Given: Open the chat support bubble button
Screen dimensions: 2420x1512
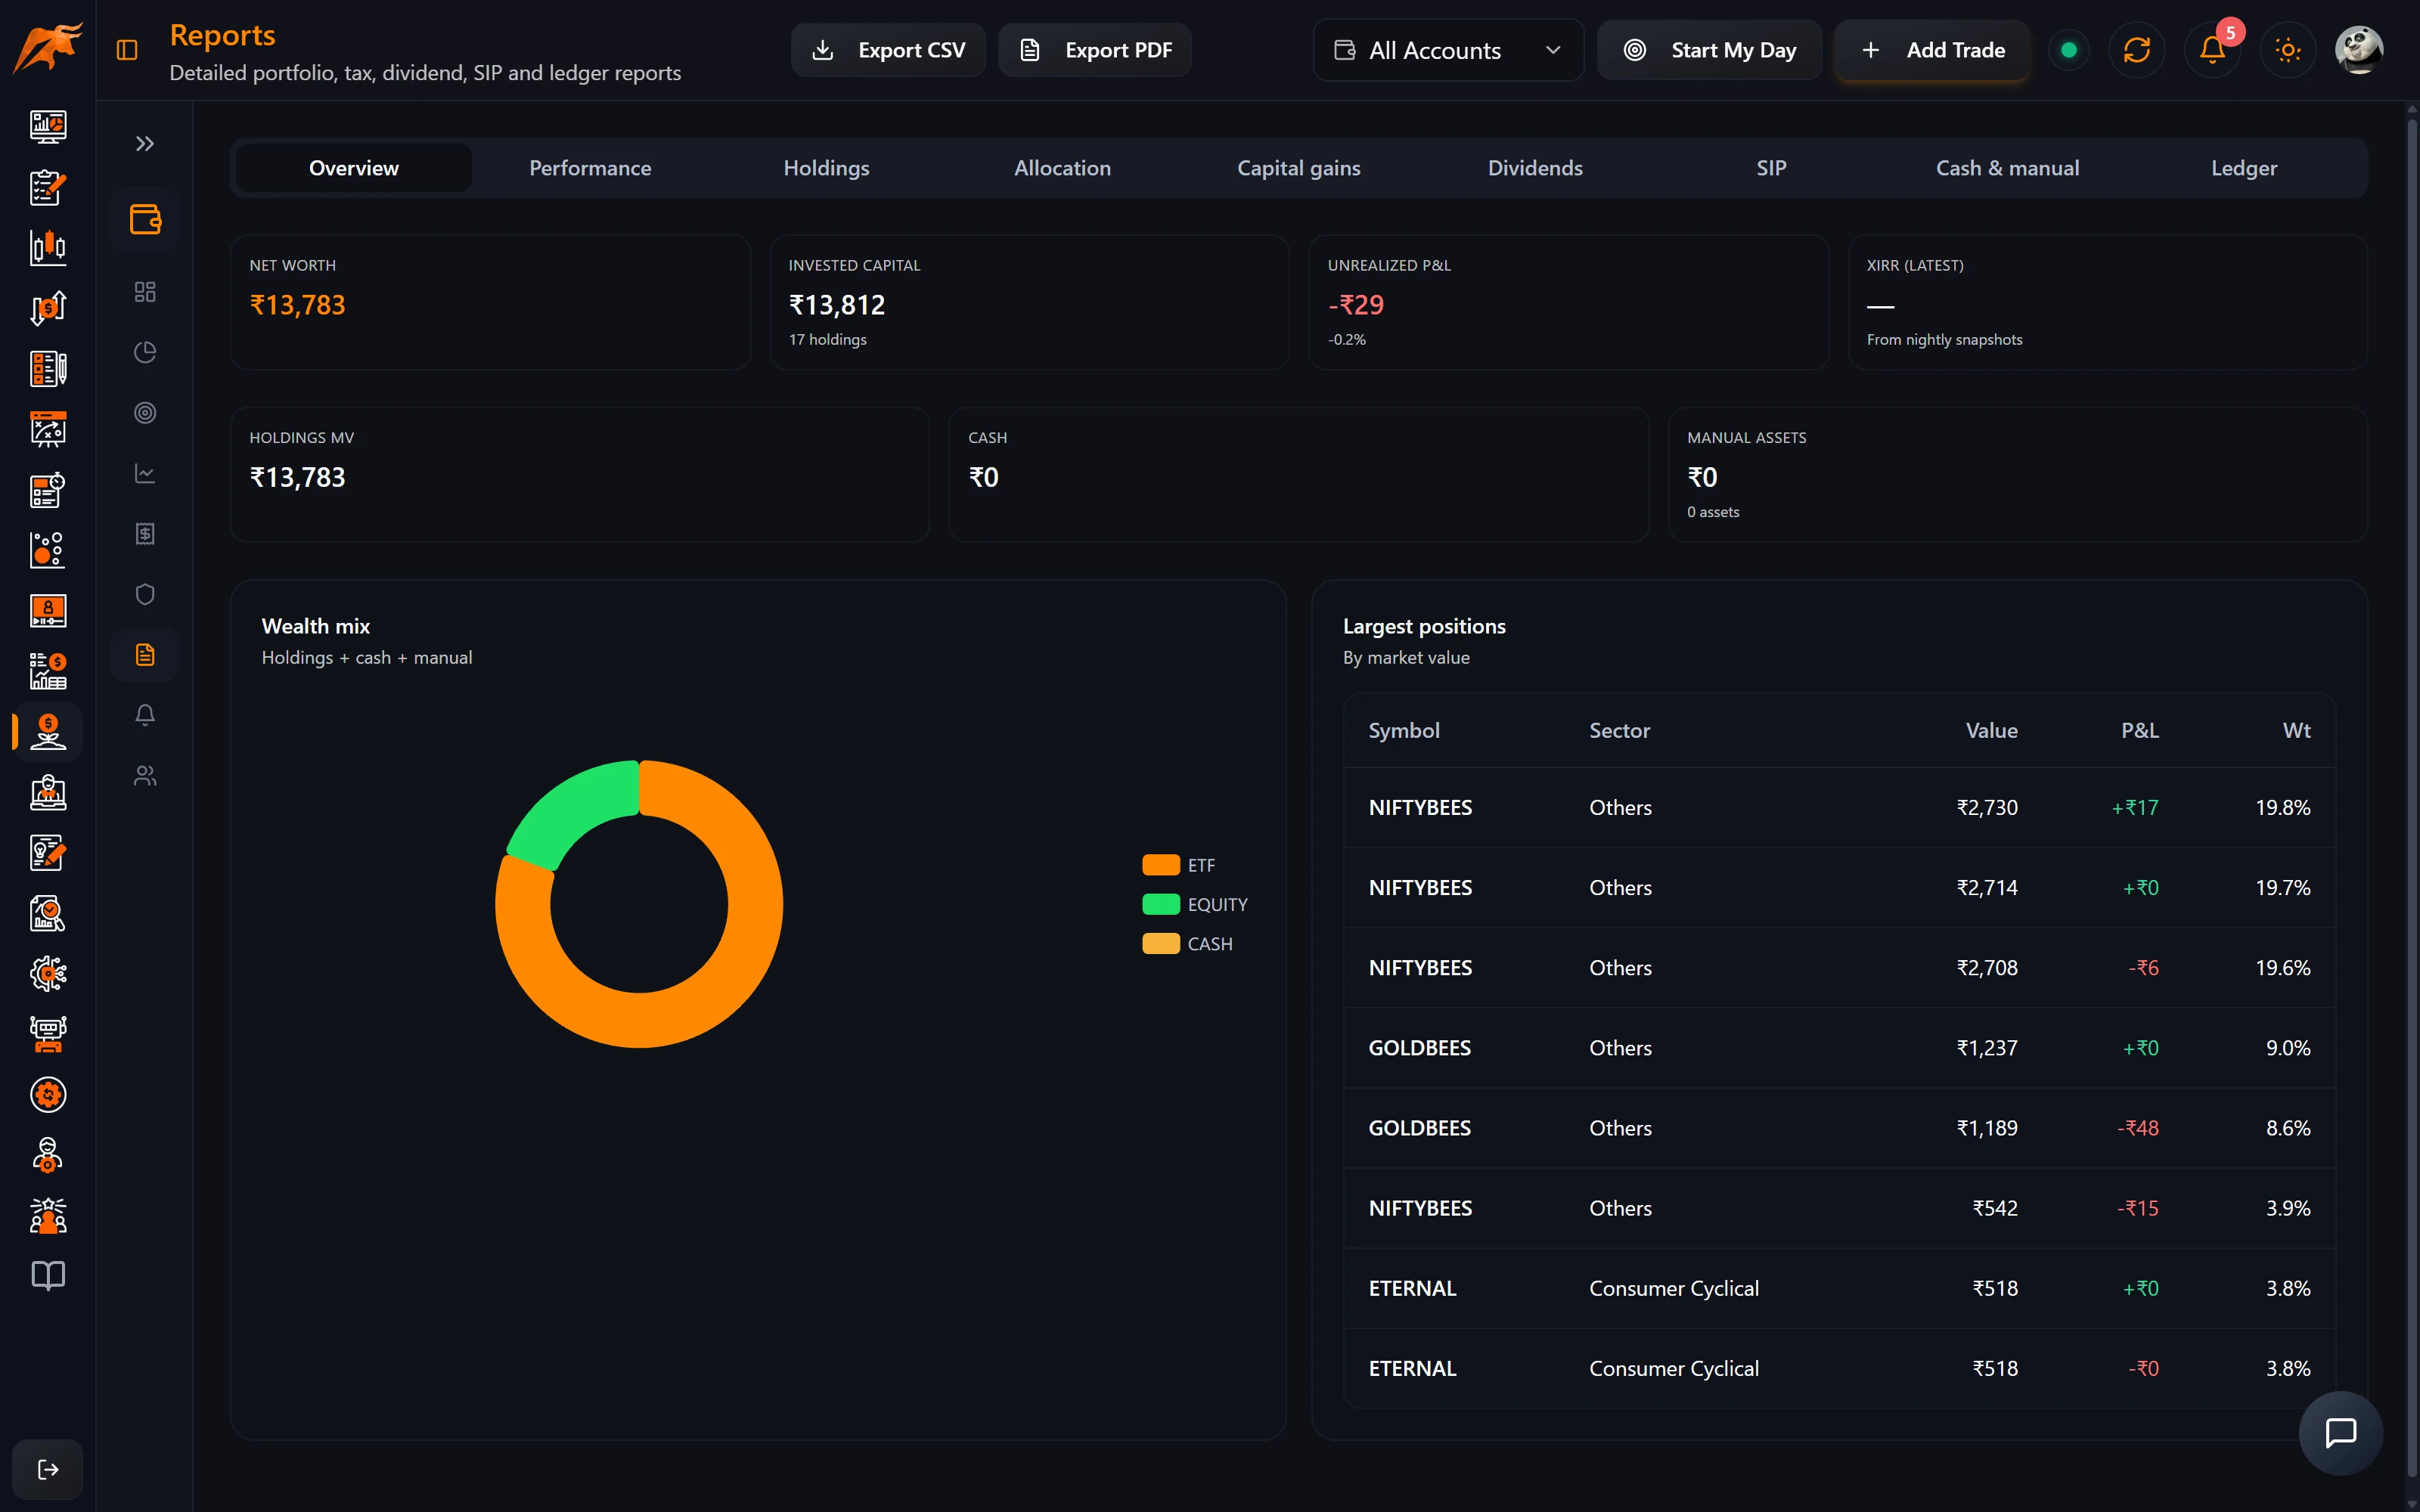Looking at the screenshot, I should pyautogui.click(x=2341, y=1433).
